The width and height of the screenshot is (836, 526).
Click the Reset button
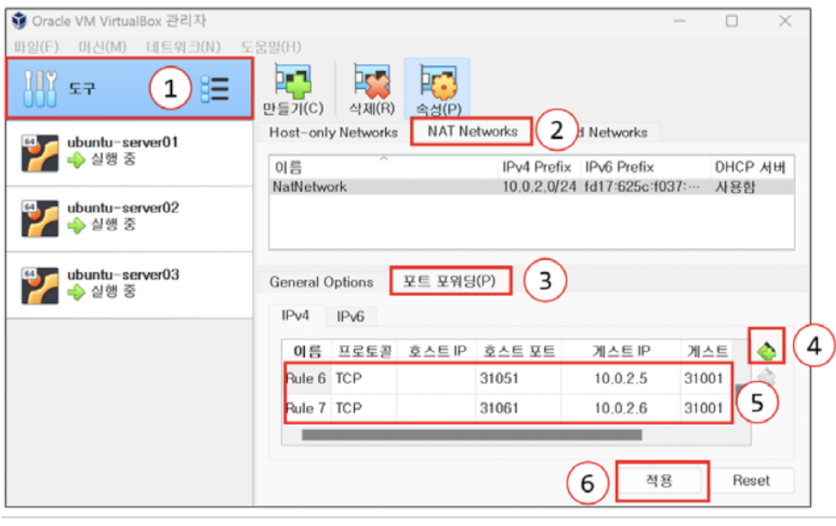(x=751, y=481)
